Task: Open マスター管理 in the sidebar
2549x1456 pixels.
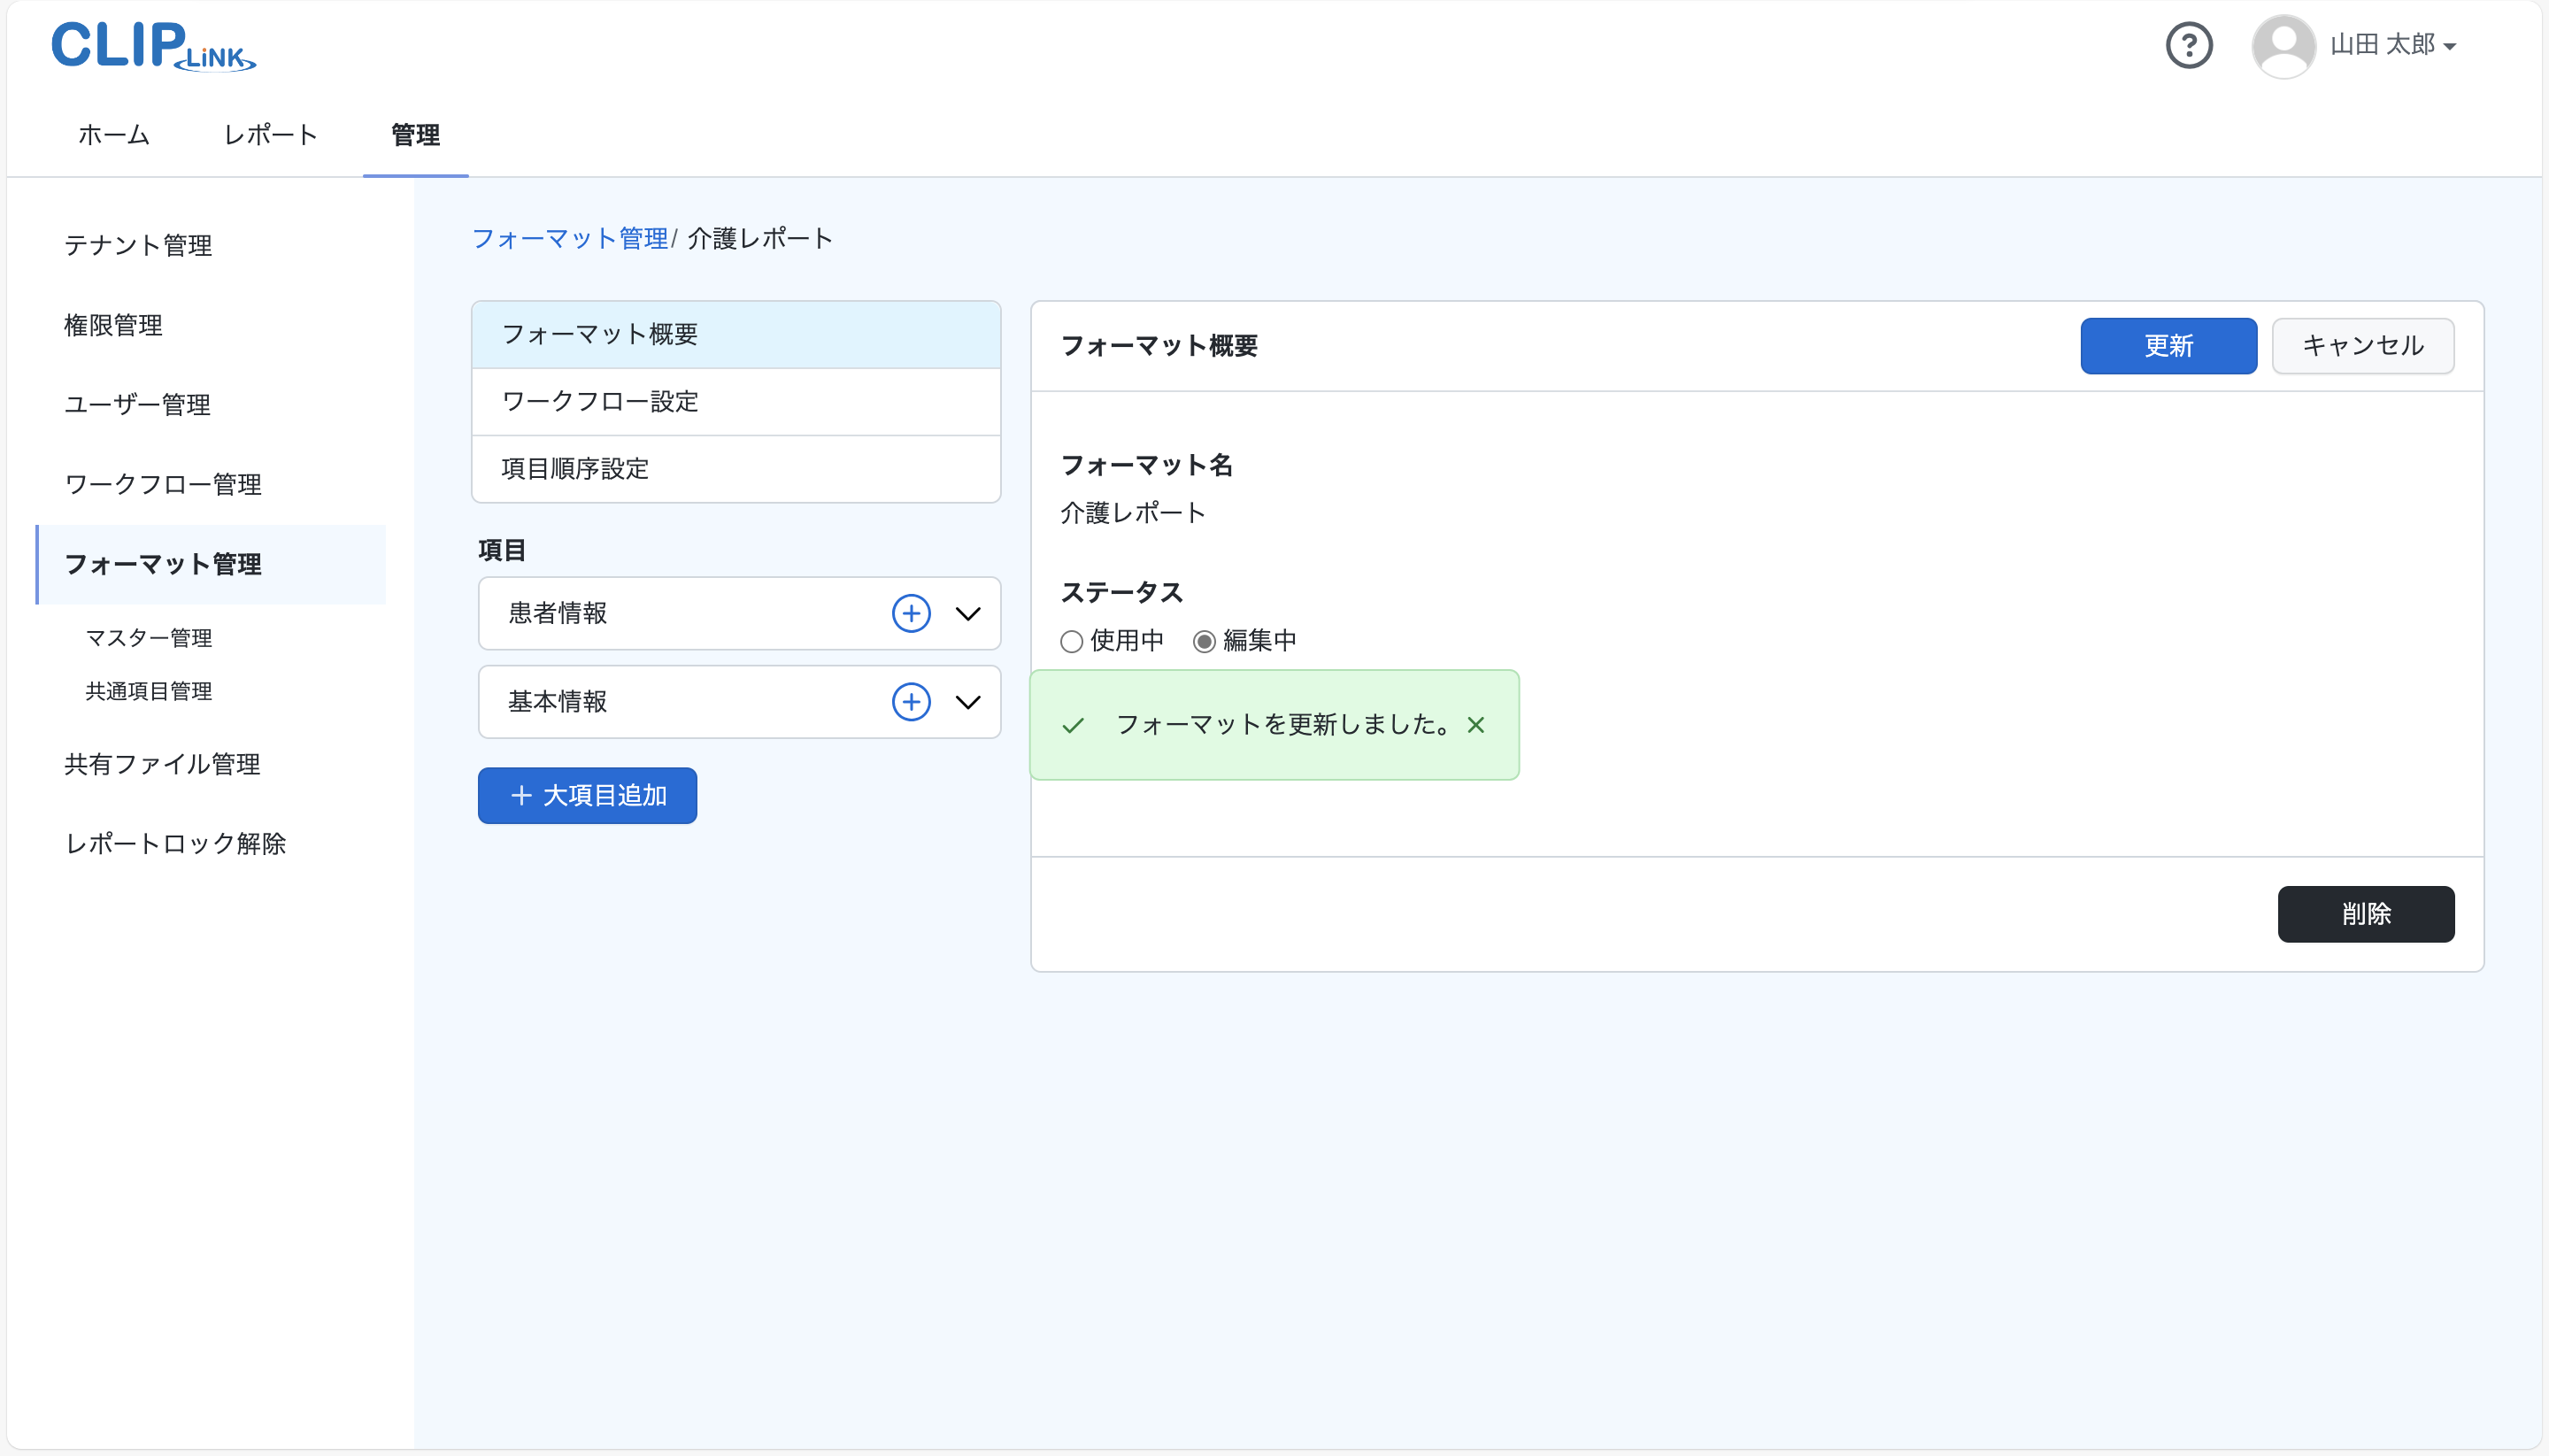Action: [148, 638]
